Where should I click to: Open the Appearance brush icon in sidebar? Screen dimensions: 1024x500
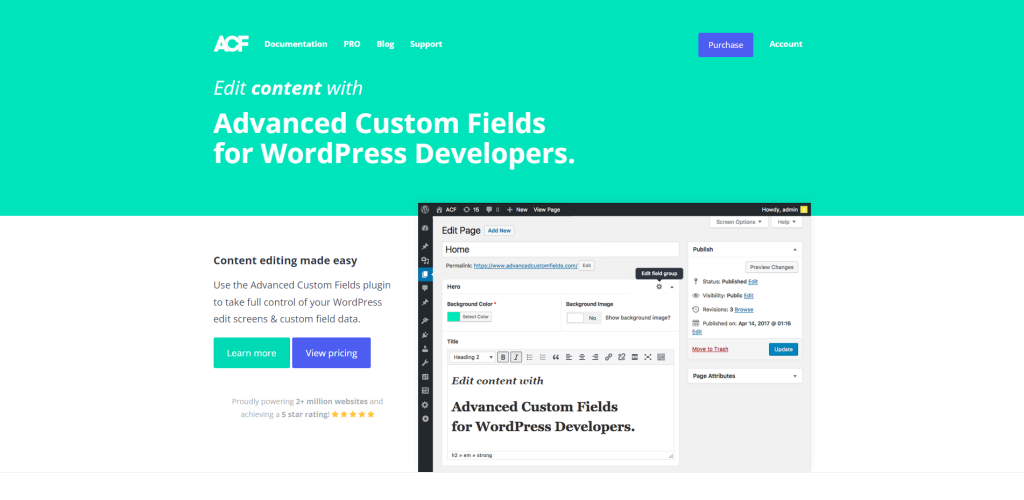(425, 321)
